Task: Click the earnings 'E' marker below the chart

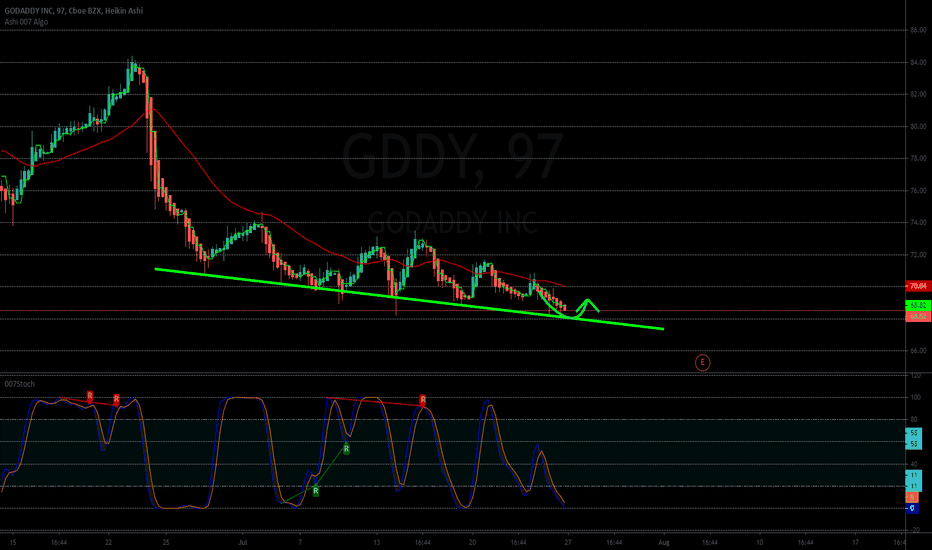Action: [x=702, y=362]
